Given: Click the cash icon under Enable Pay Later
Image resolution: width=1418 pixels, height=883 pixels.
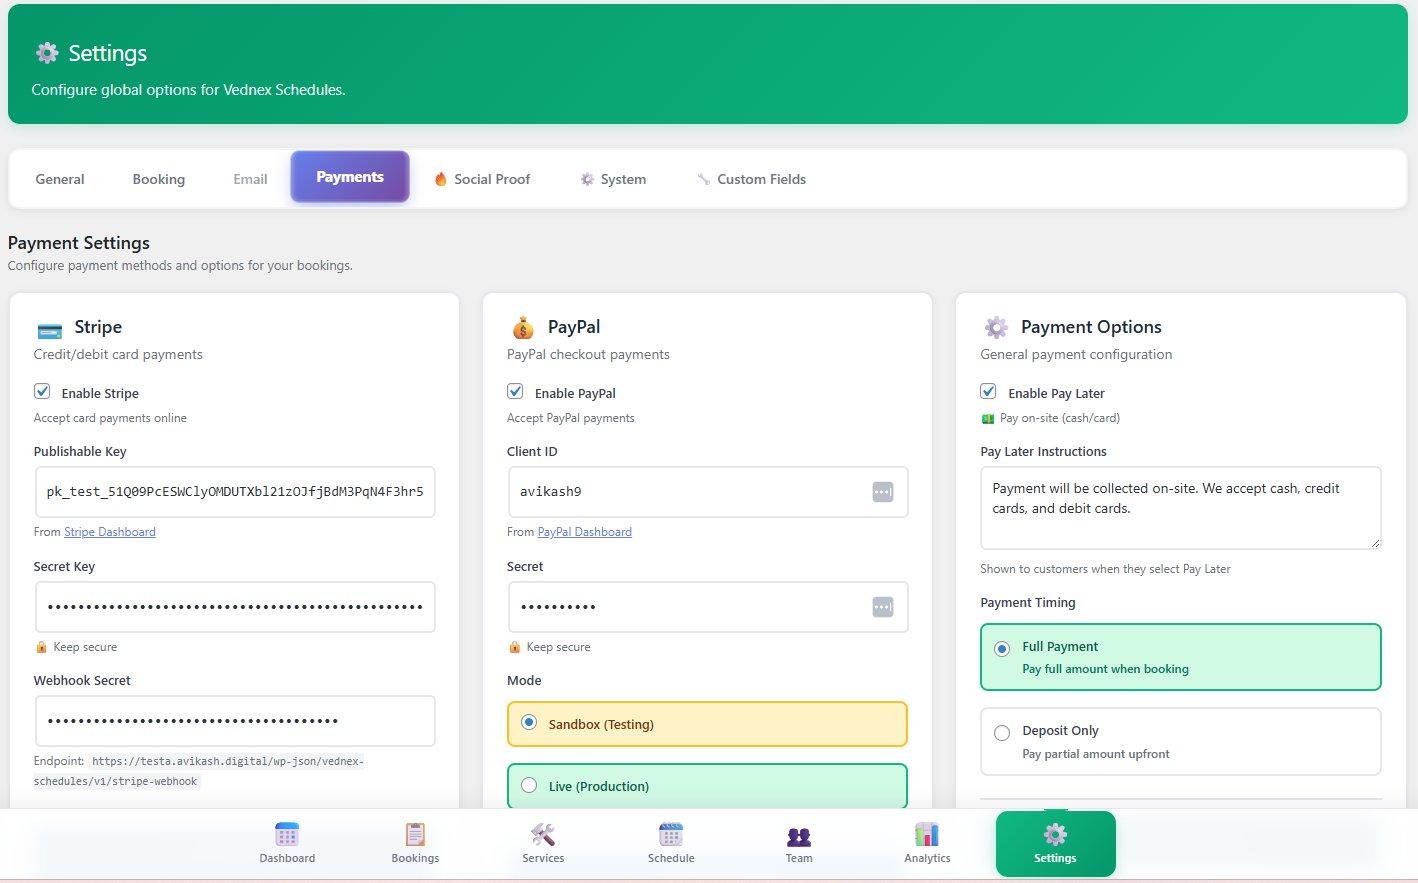Looking at the screenshot, I should [x=988, y=419].
